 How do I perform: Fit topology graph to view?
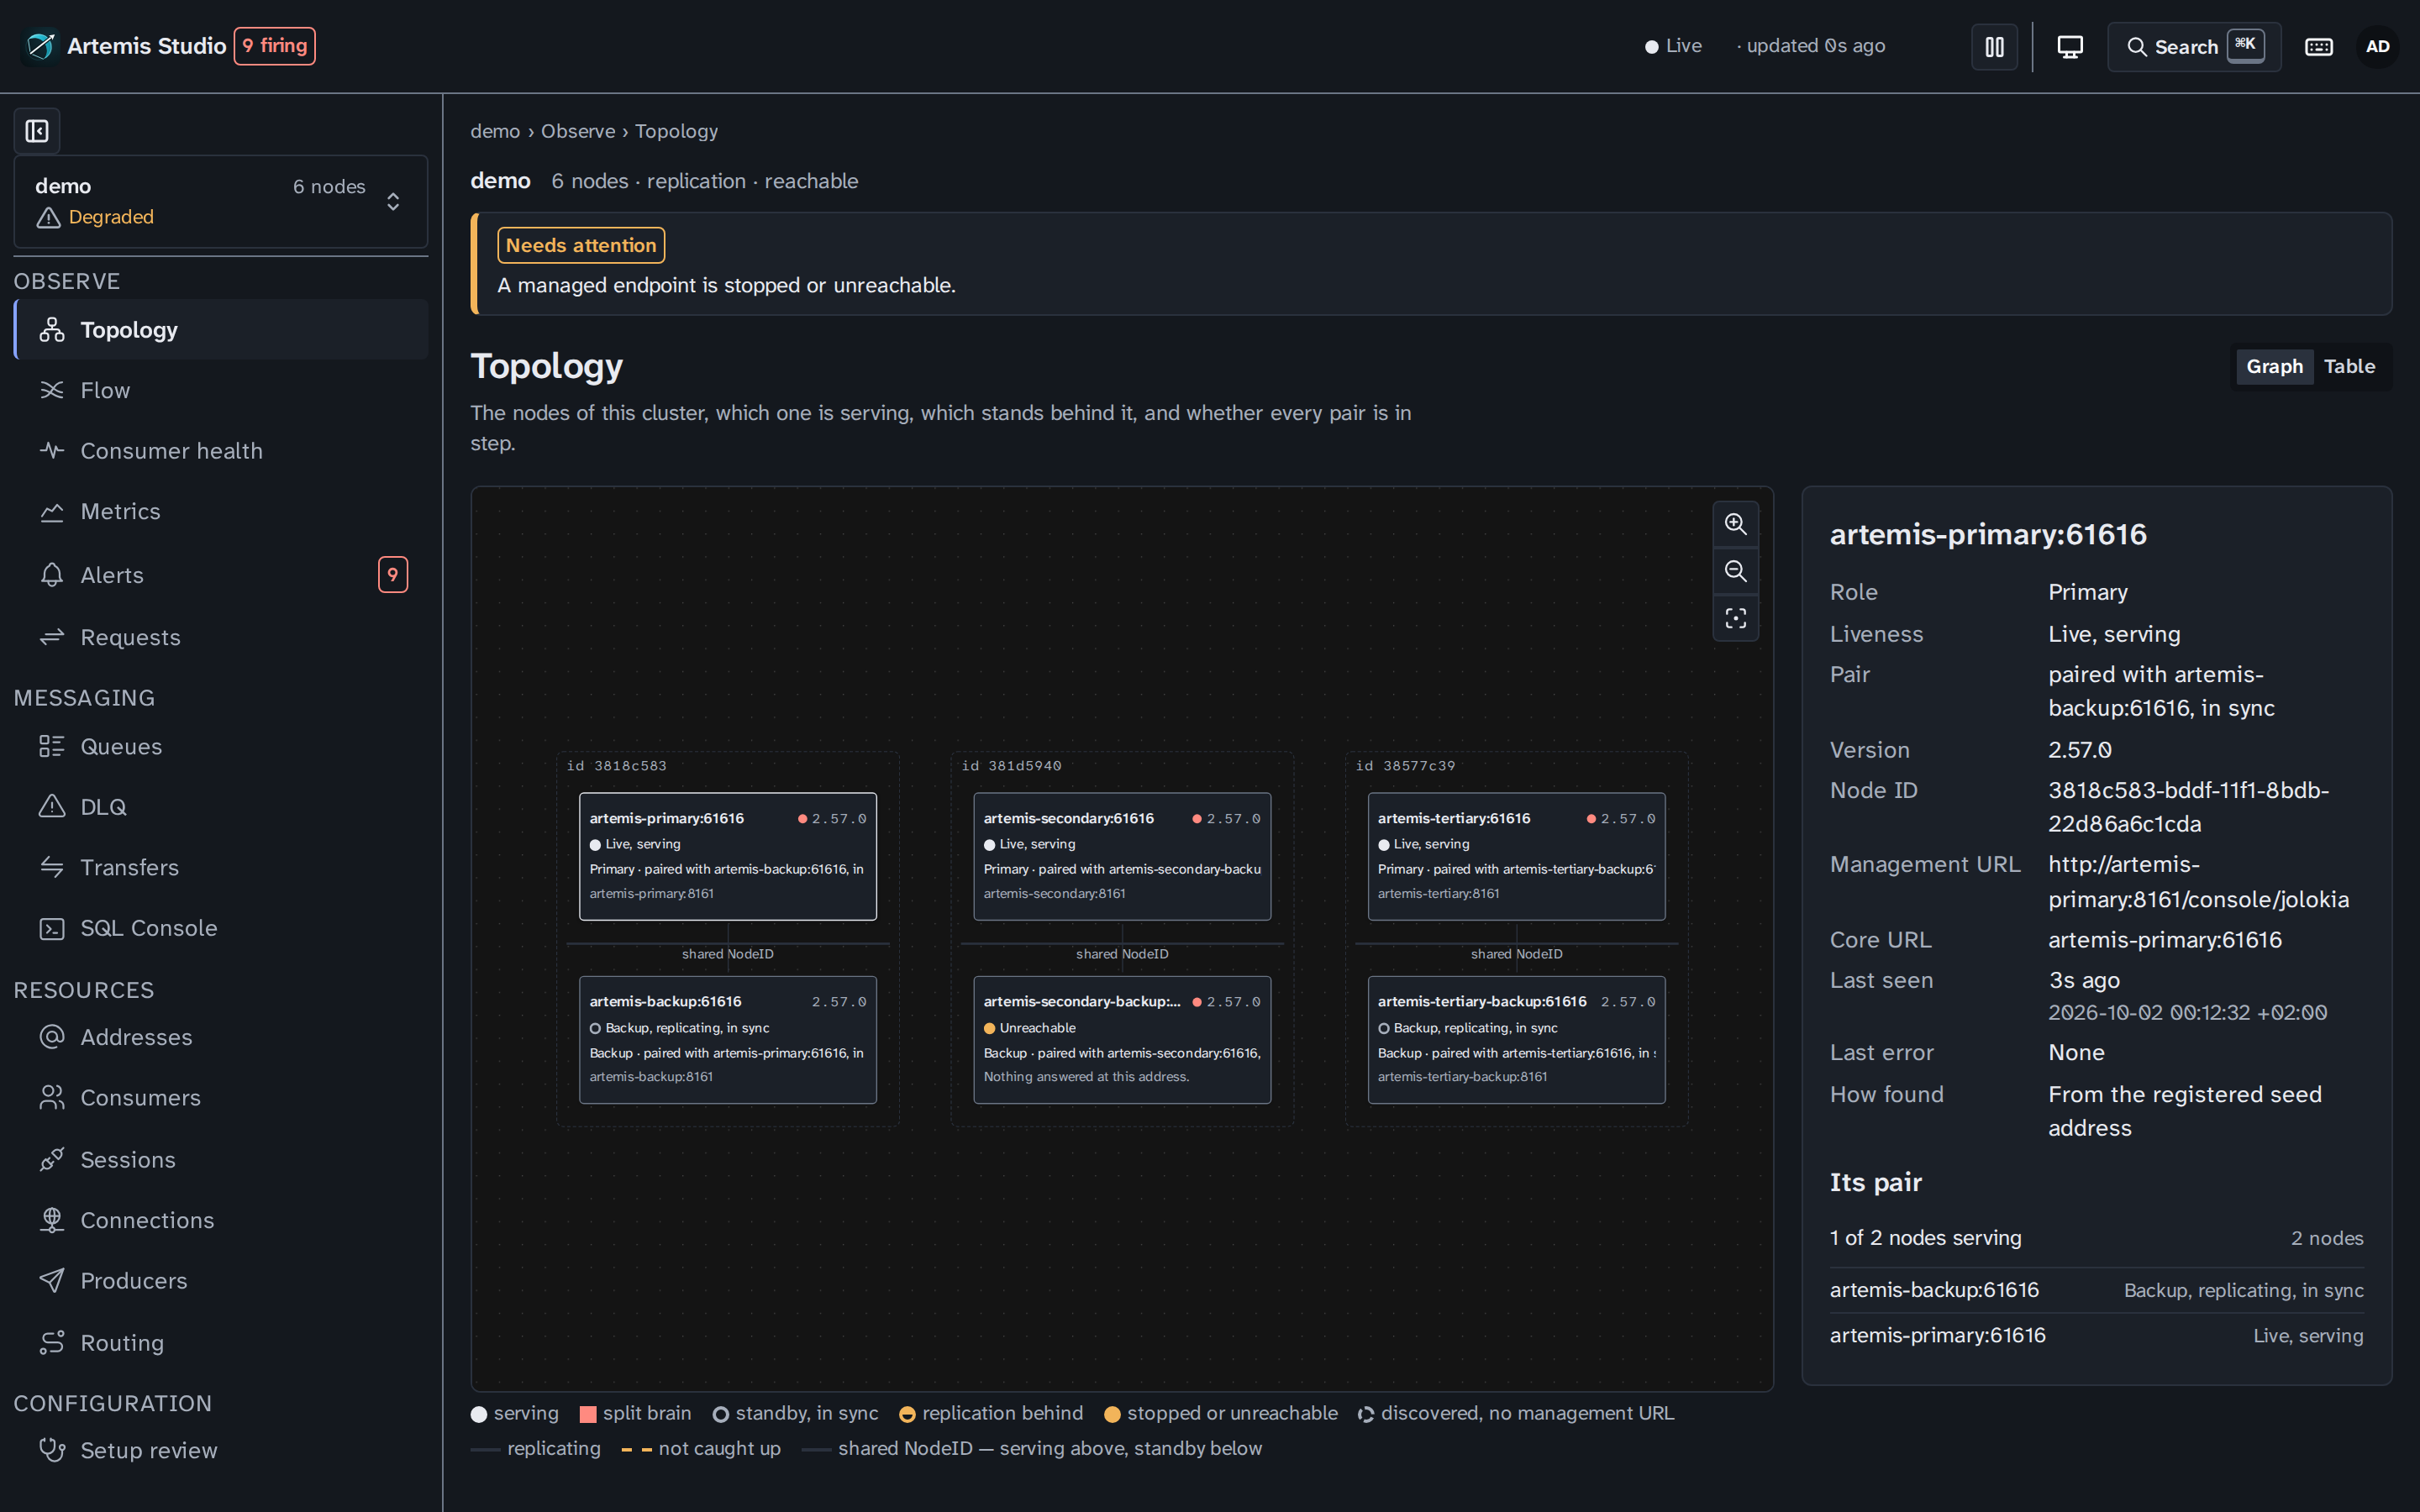[x=1735, y=618]
